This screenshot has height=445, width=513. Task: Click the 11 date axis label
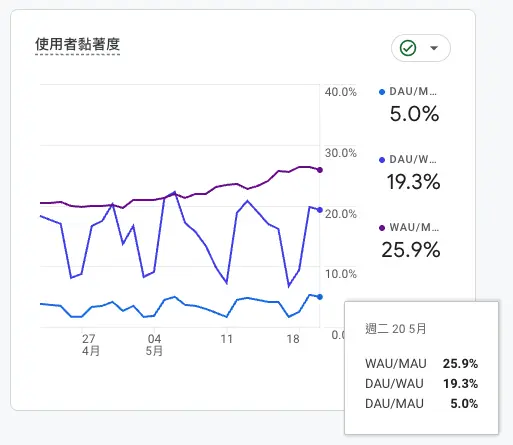pyautogui.click(x=227, y=339)
